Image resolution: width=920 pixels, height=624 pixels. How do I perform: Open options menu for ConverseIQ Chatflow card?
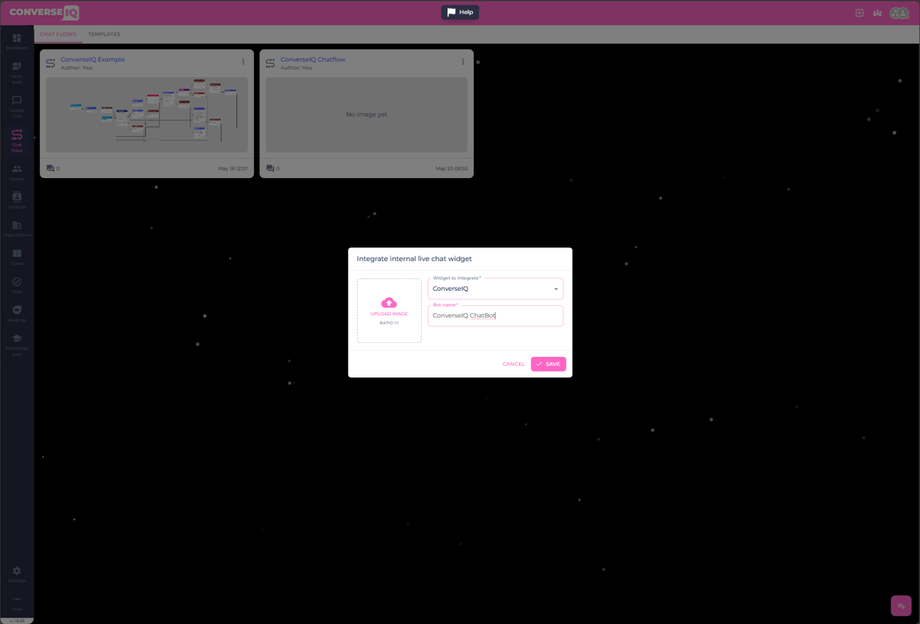tap(463, 62)
